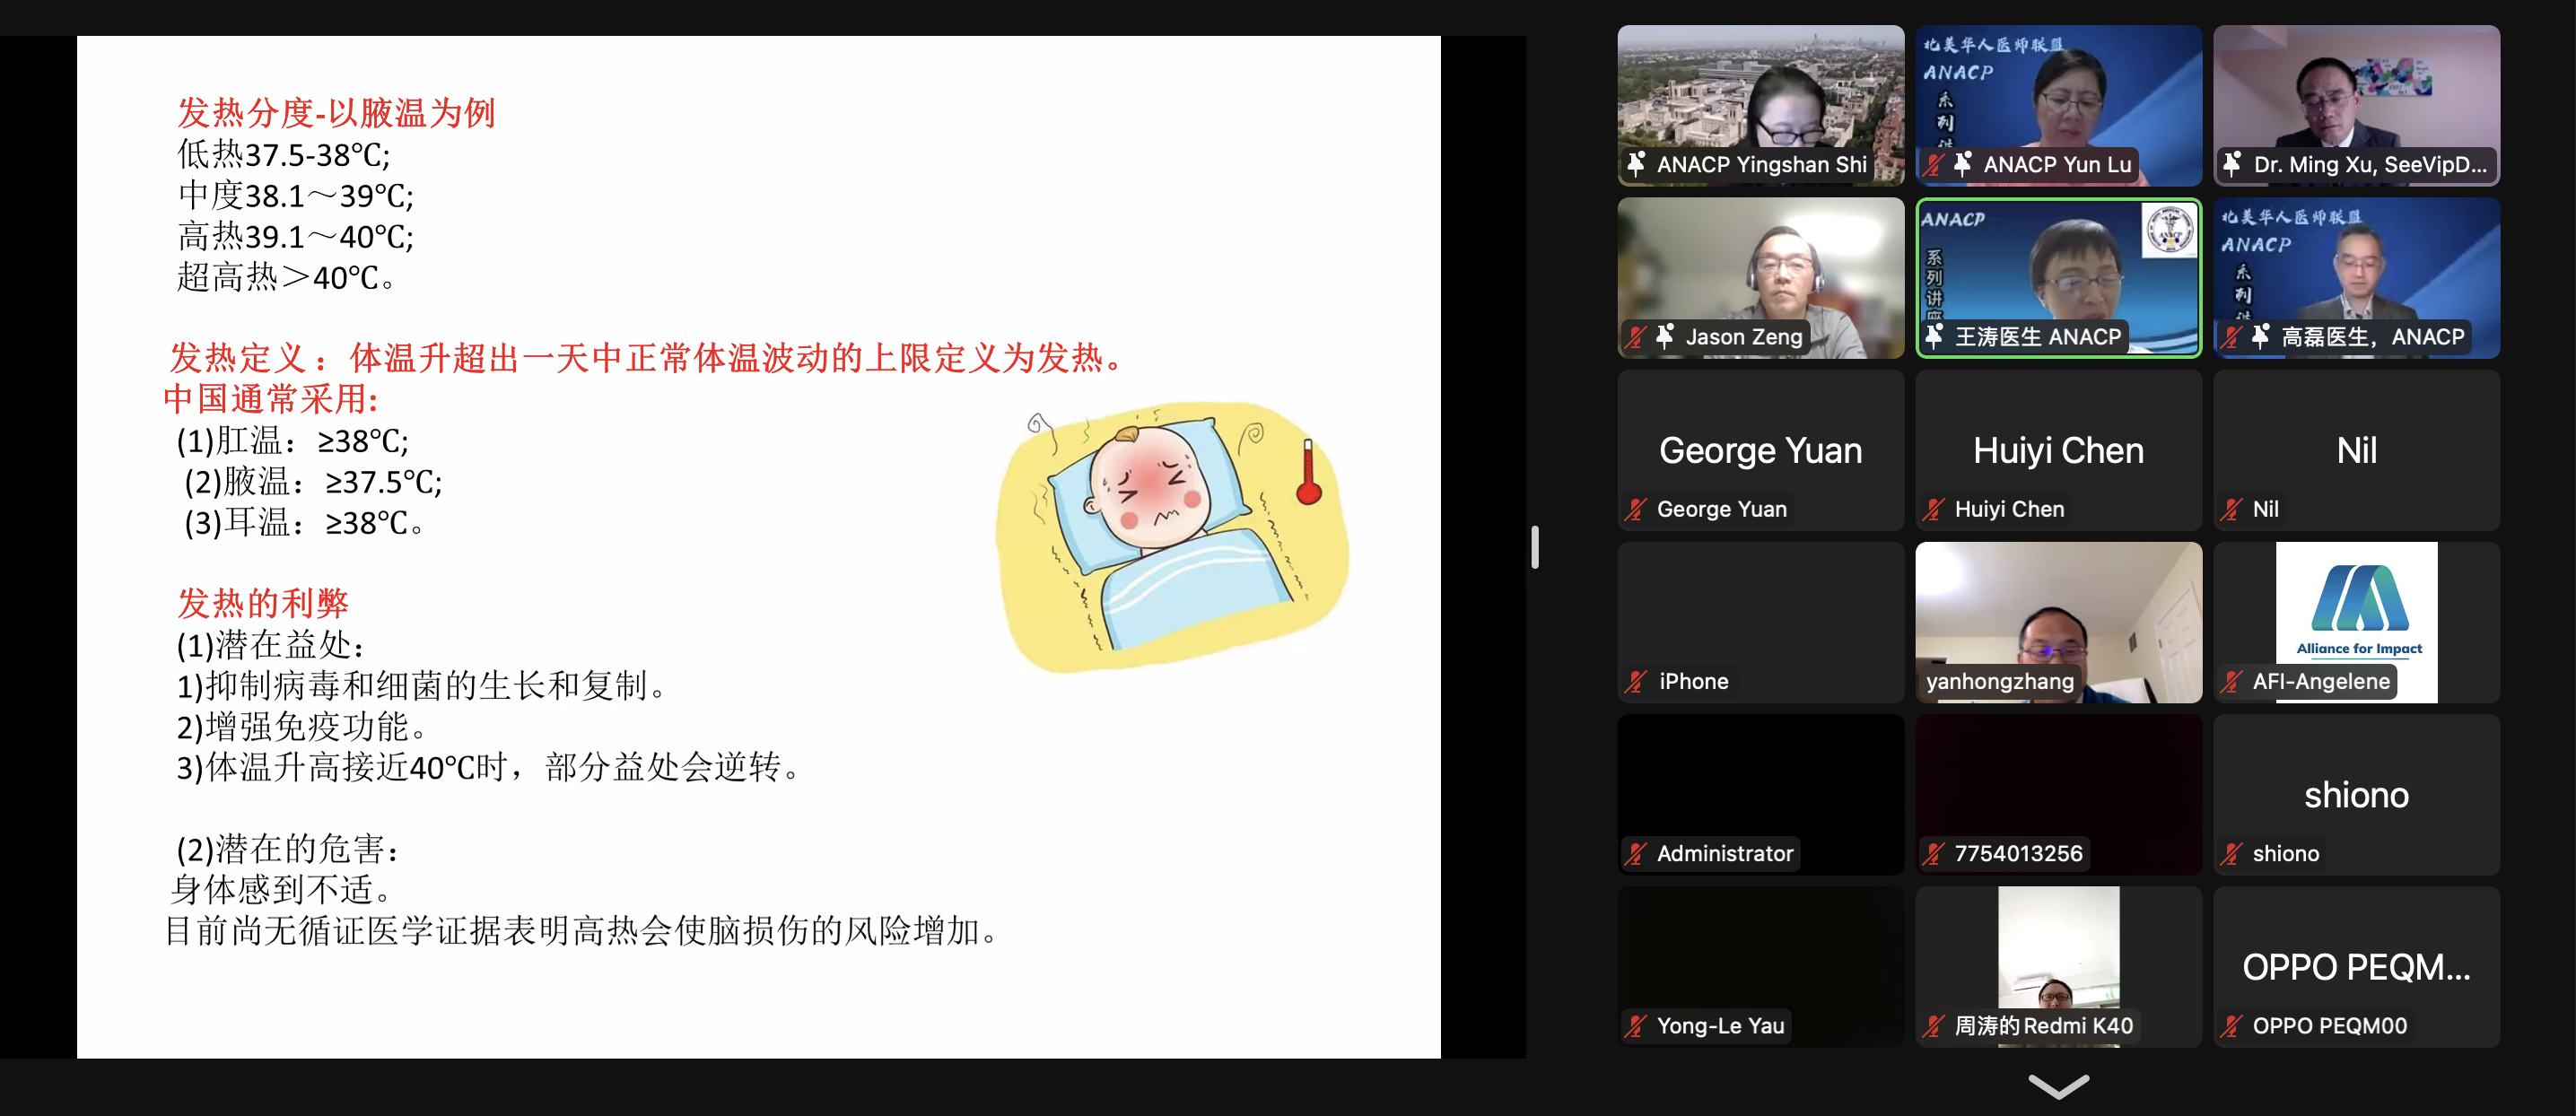Click muted mic icon beside AFI-Angelene
This screenshot has height=1116, width=2576.
2232,681
